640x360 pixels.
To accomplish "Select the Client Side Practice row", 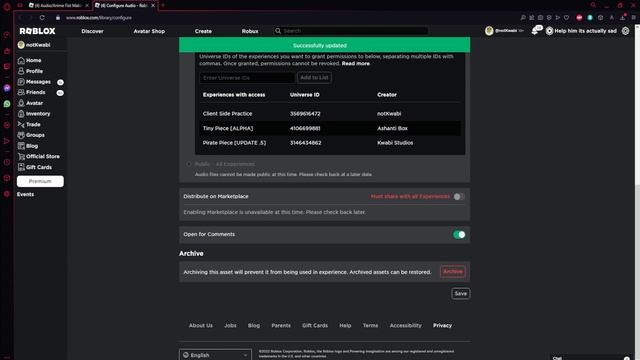I will (x=330, y=113).
